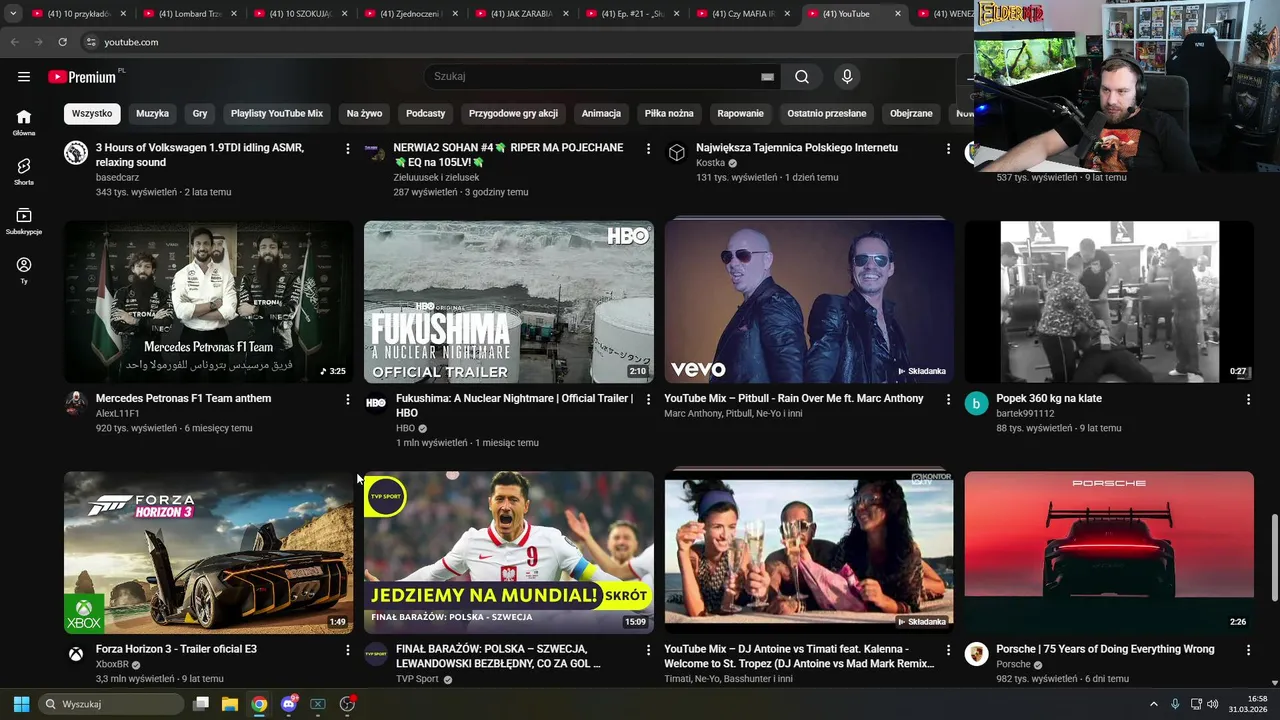Viewport: 1280px width, 720px height.
Task: Open Chrome from the taskbar
Action: tap(259, 704)
